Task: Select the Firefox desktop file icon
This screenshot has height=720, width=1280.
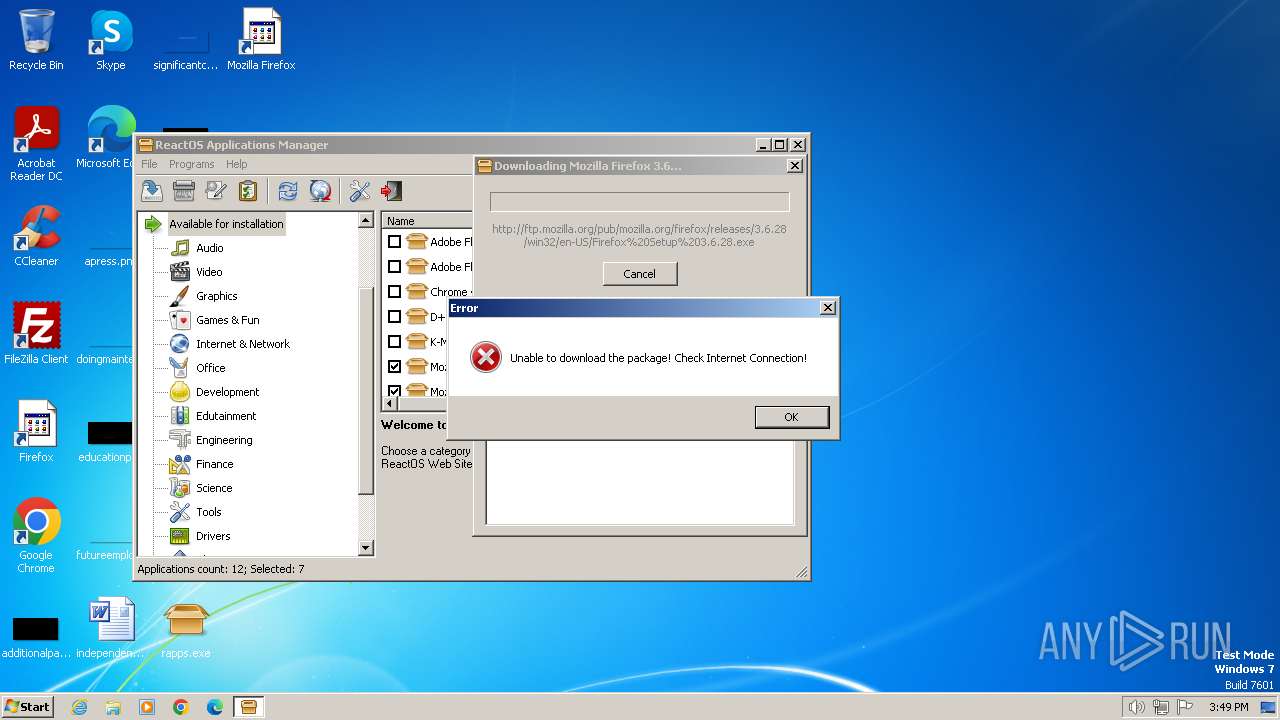Action: click(x=36, y=432)
